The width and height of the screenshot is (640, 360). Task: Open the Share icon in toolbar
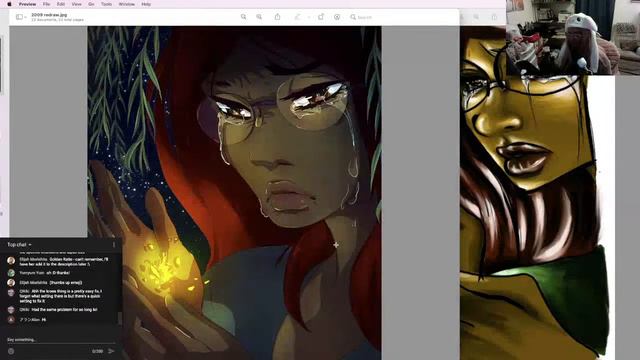277,17
